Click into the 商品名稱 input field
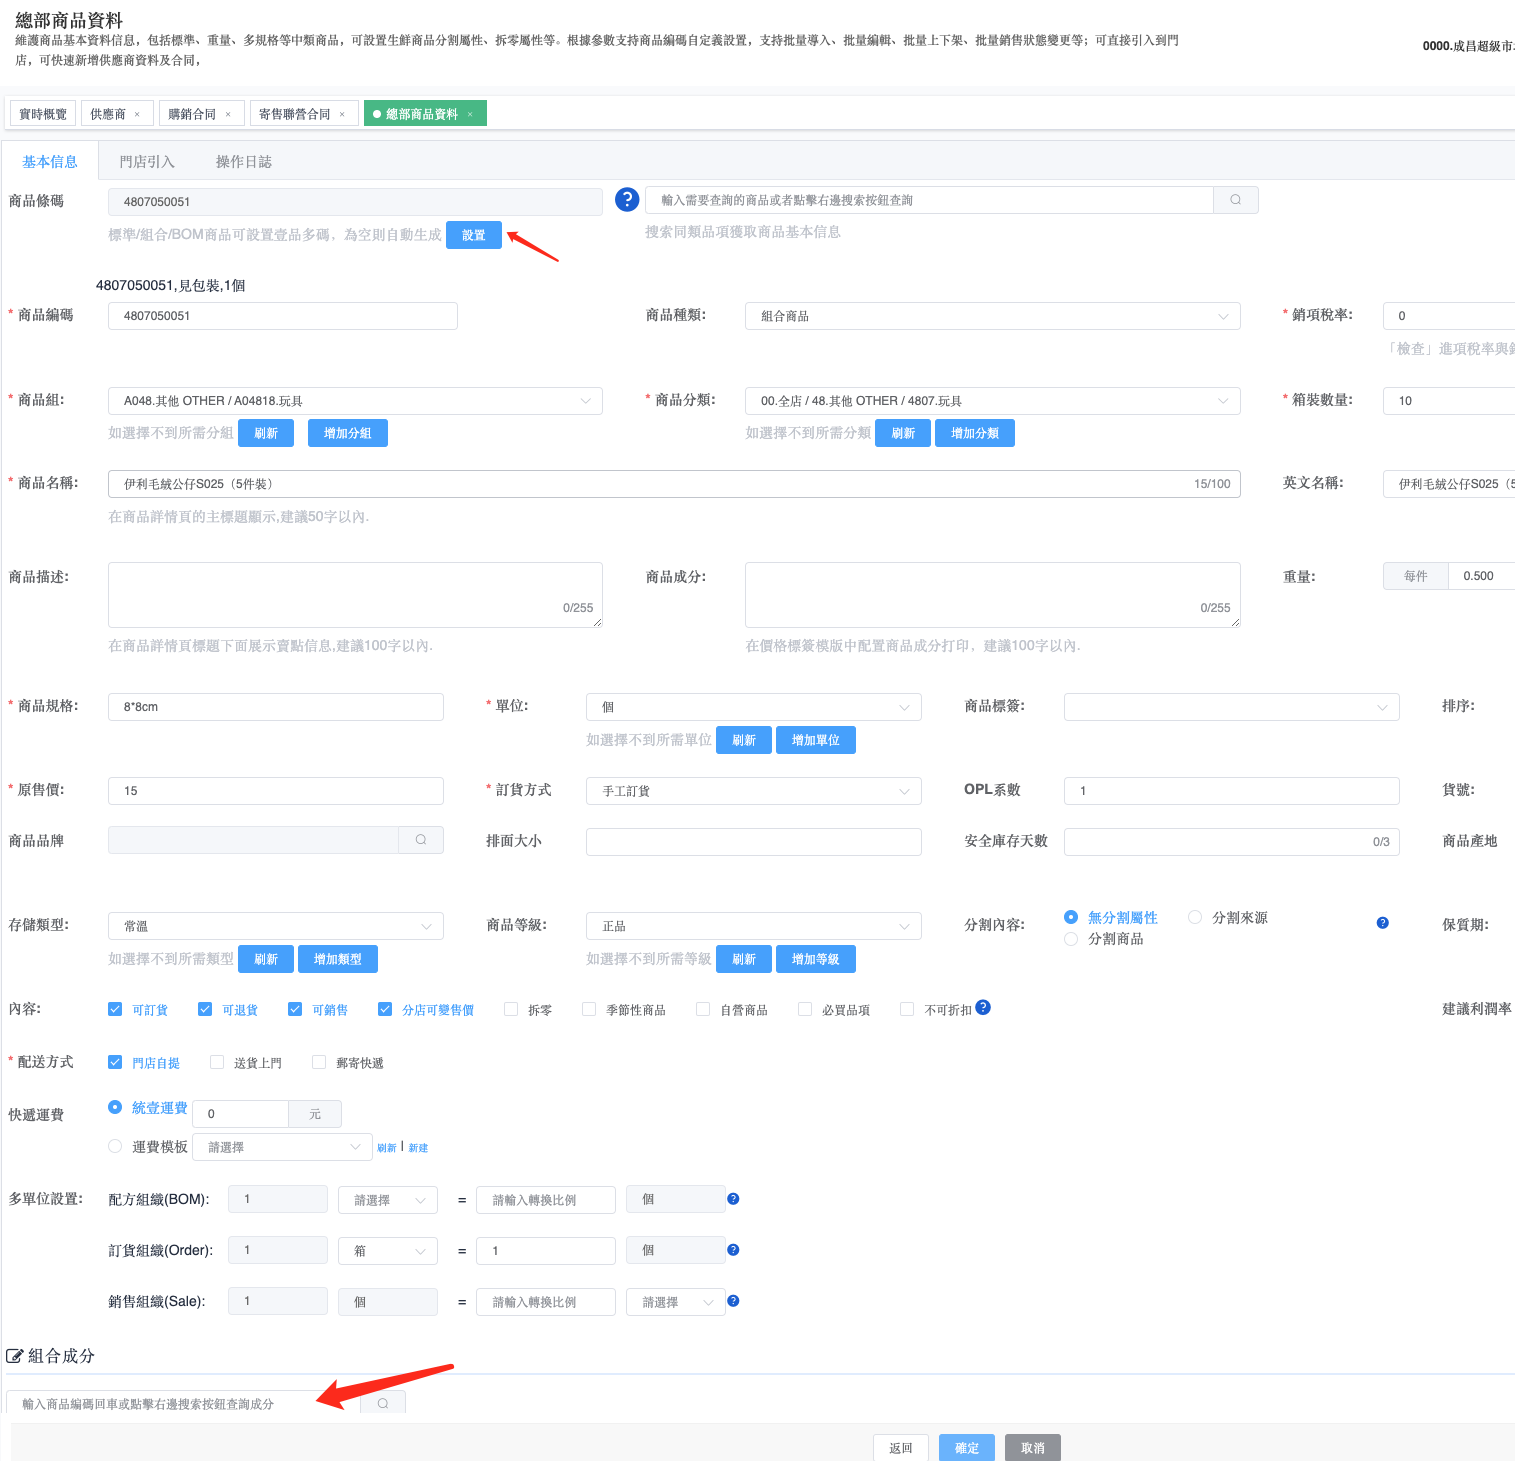 point(650,484)
